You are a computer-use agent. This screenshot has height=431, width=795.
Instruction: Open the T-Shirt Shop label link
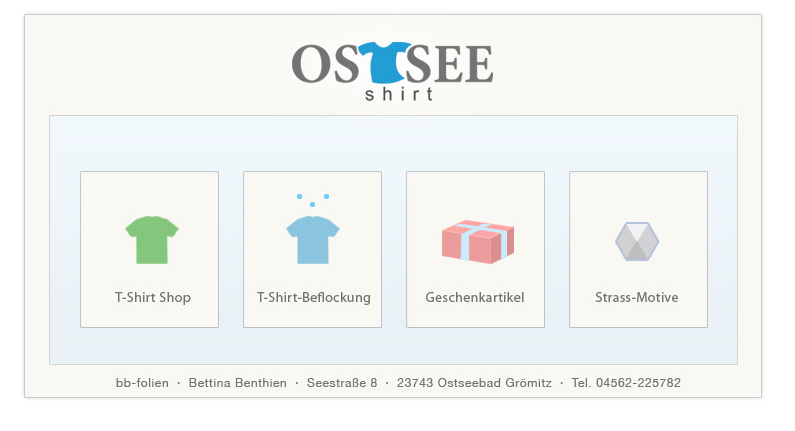(153, 298)
